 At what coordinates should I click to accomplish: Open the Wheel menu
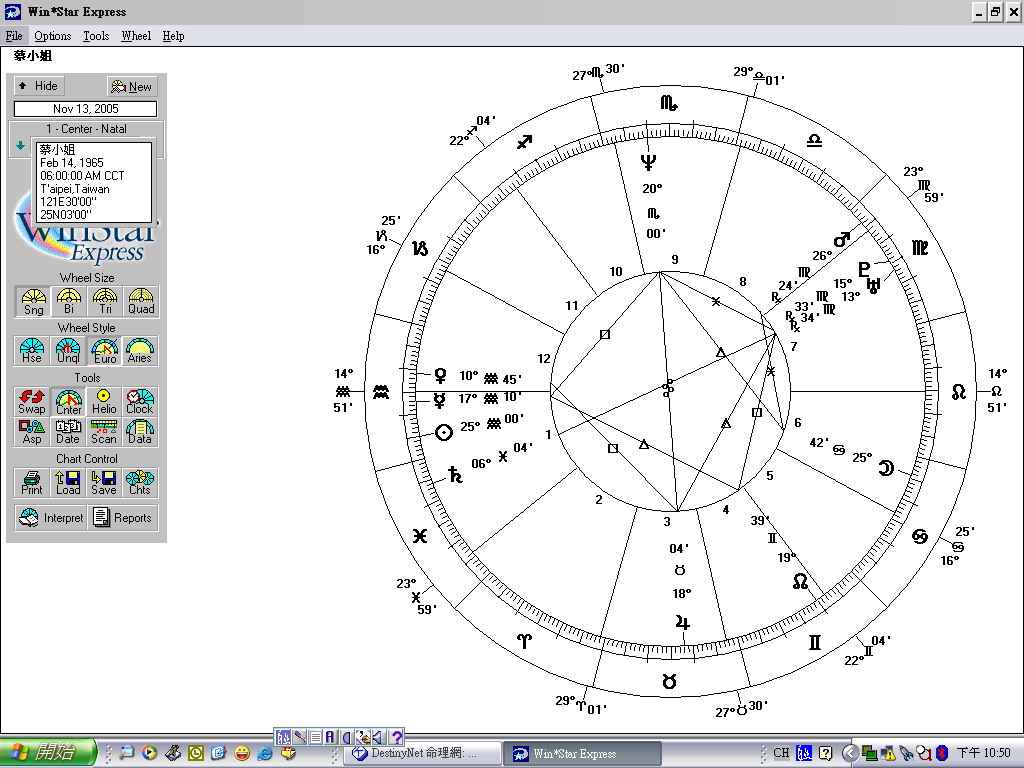coord(136,36)
